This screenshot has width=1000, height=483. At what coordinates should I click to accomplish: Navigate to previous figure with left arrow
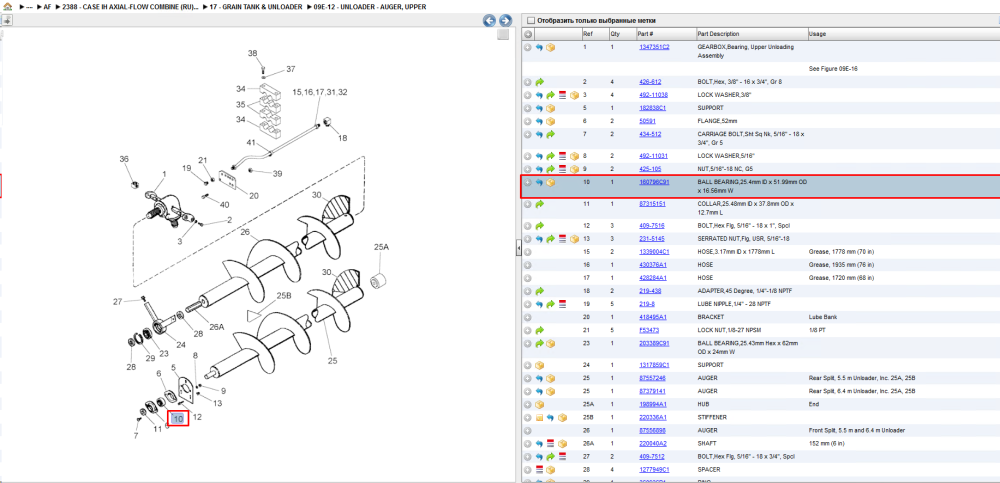[x=489, y=20]
